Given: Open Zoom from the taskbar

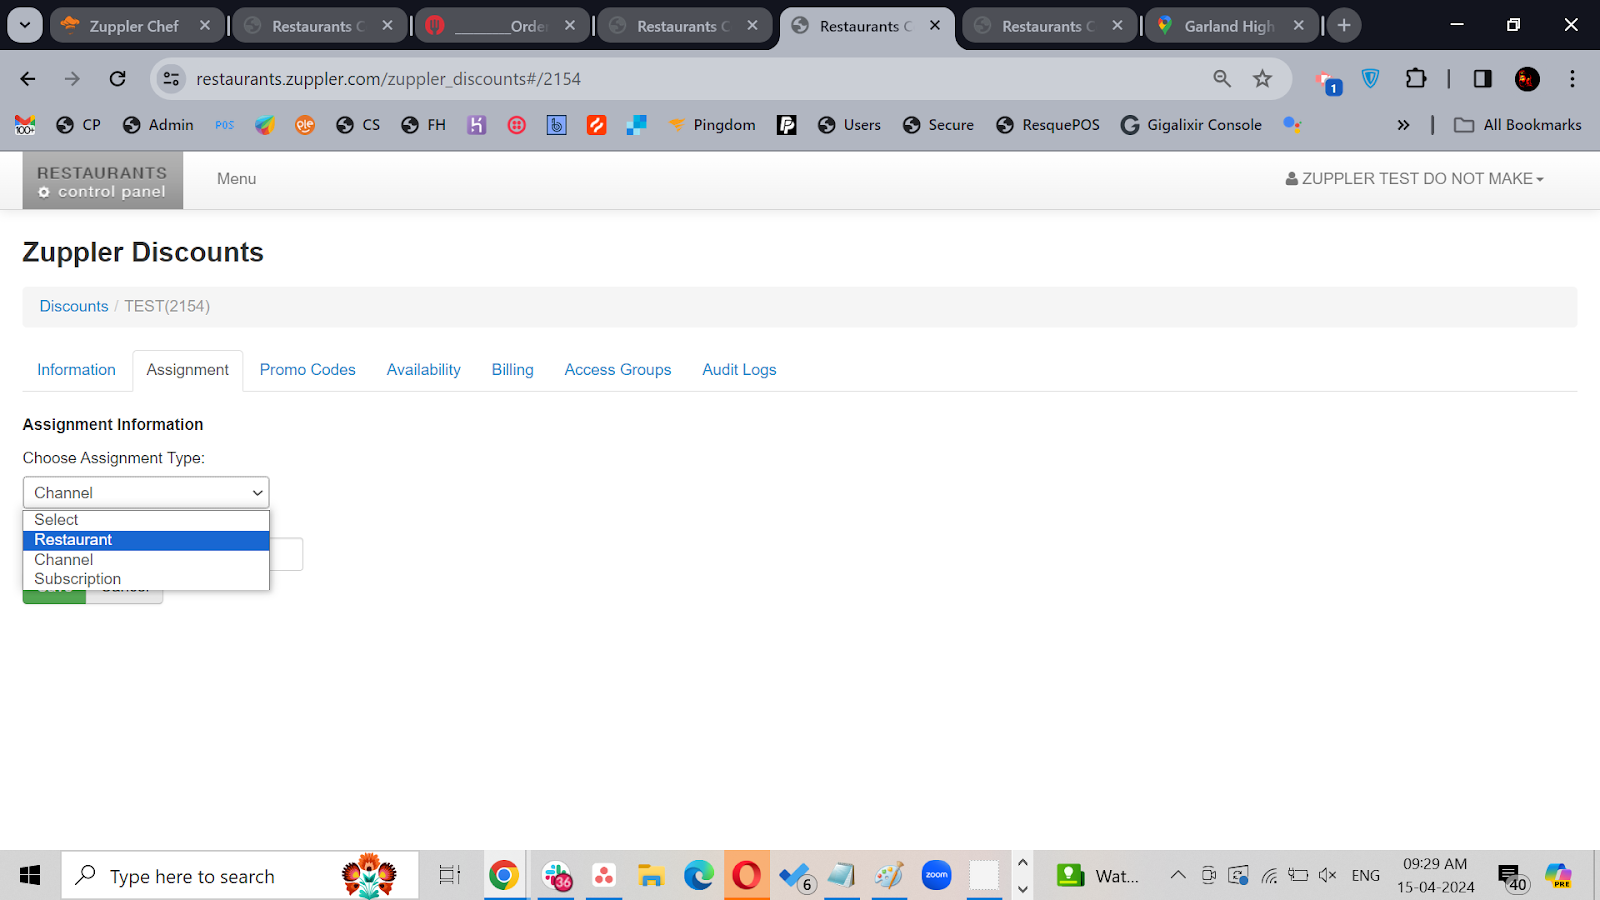Looking at the screenshot, I should point(937,876).
